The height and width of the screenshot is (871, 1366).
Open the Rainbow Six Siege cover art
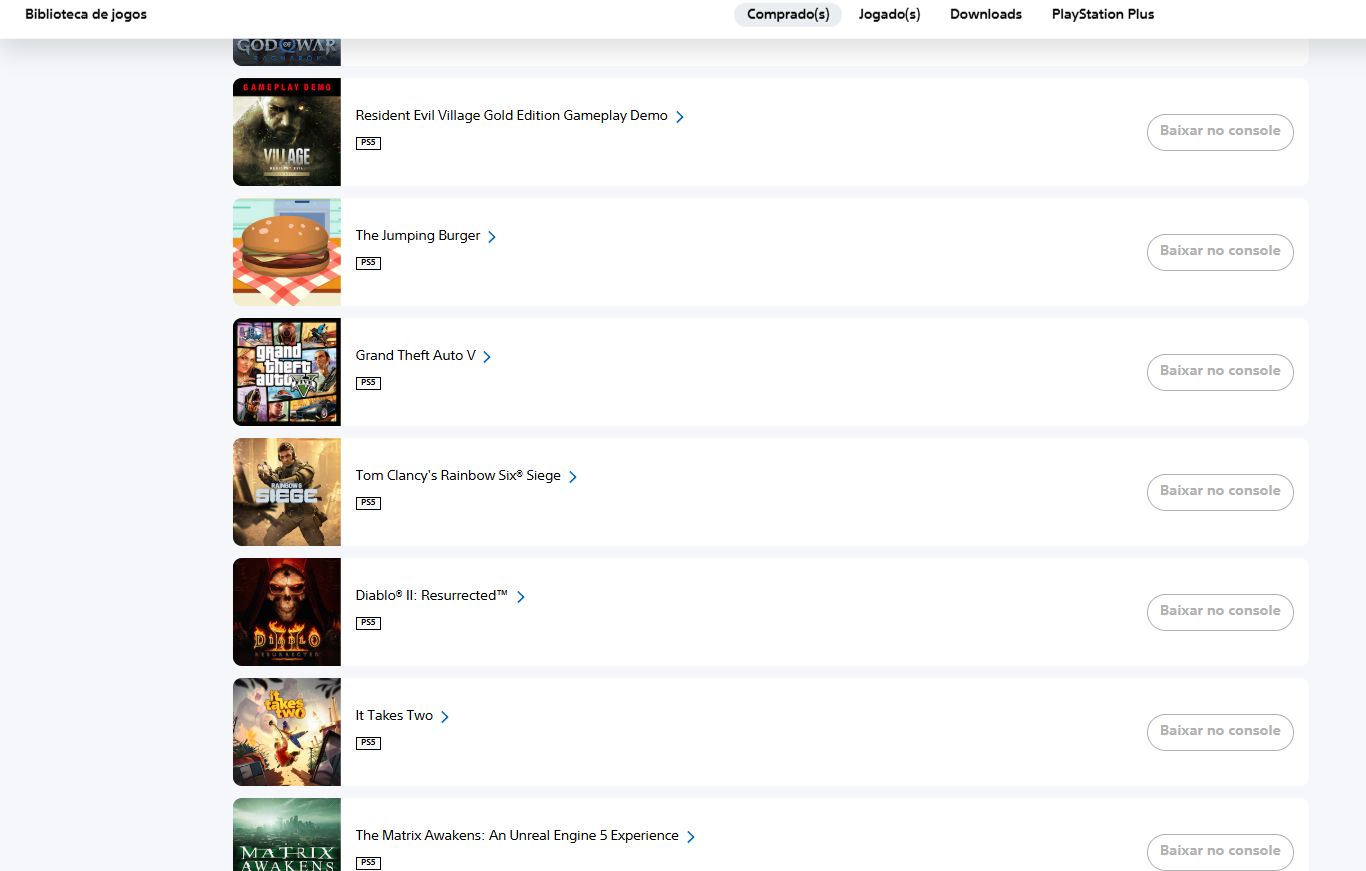(x=287, y=492)
